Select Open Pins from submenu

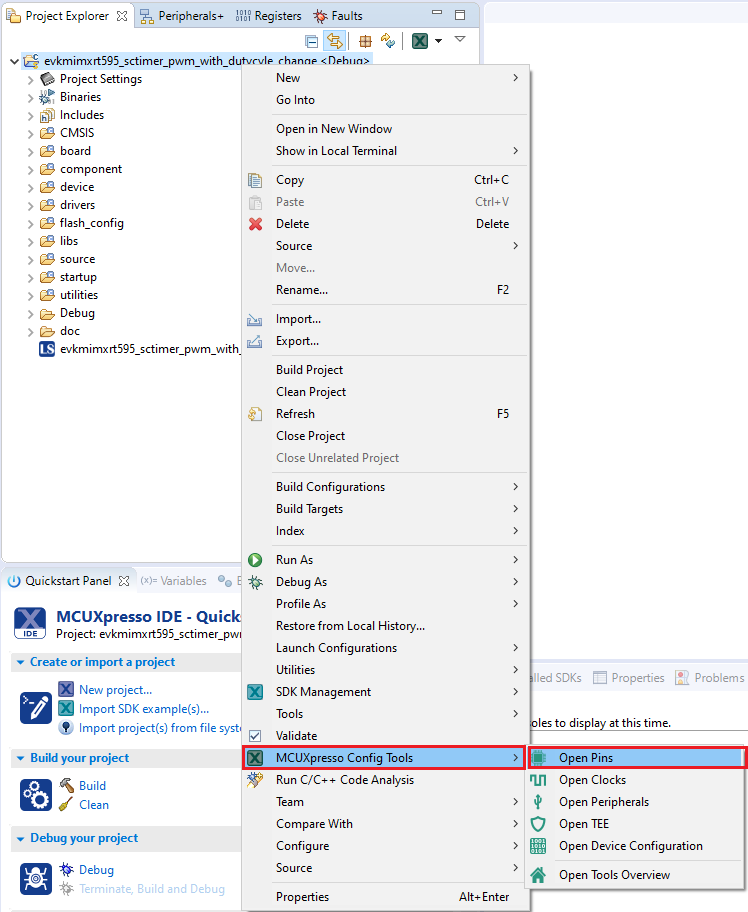point(586,758)
